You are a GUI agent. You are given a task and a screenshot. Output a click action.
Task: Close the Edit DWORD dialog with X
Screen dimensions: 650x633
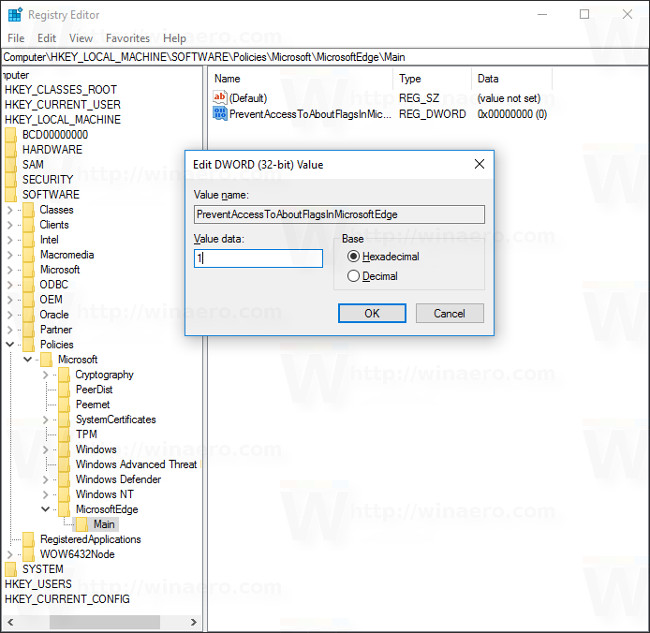tap(479, 164)
